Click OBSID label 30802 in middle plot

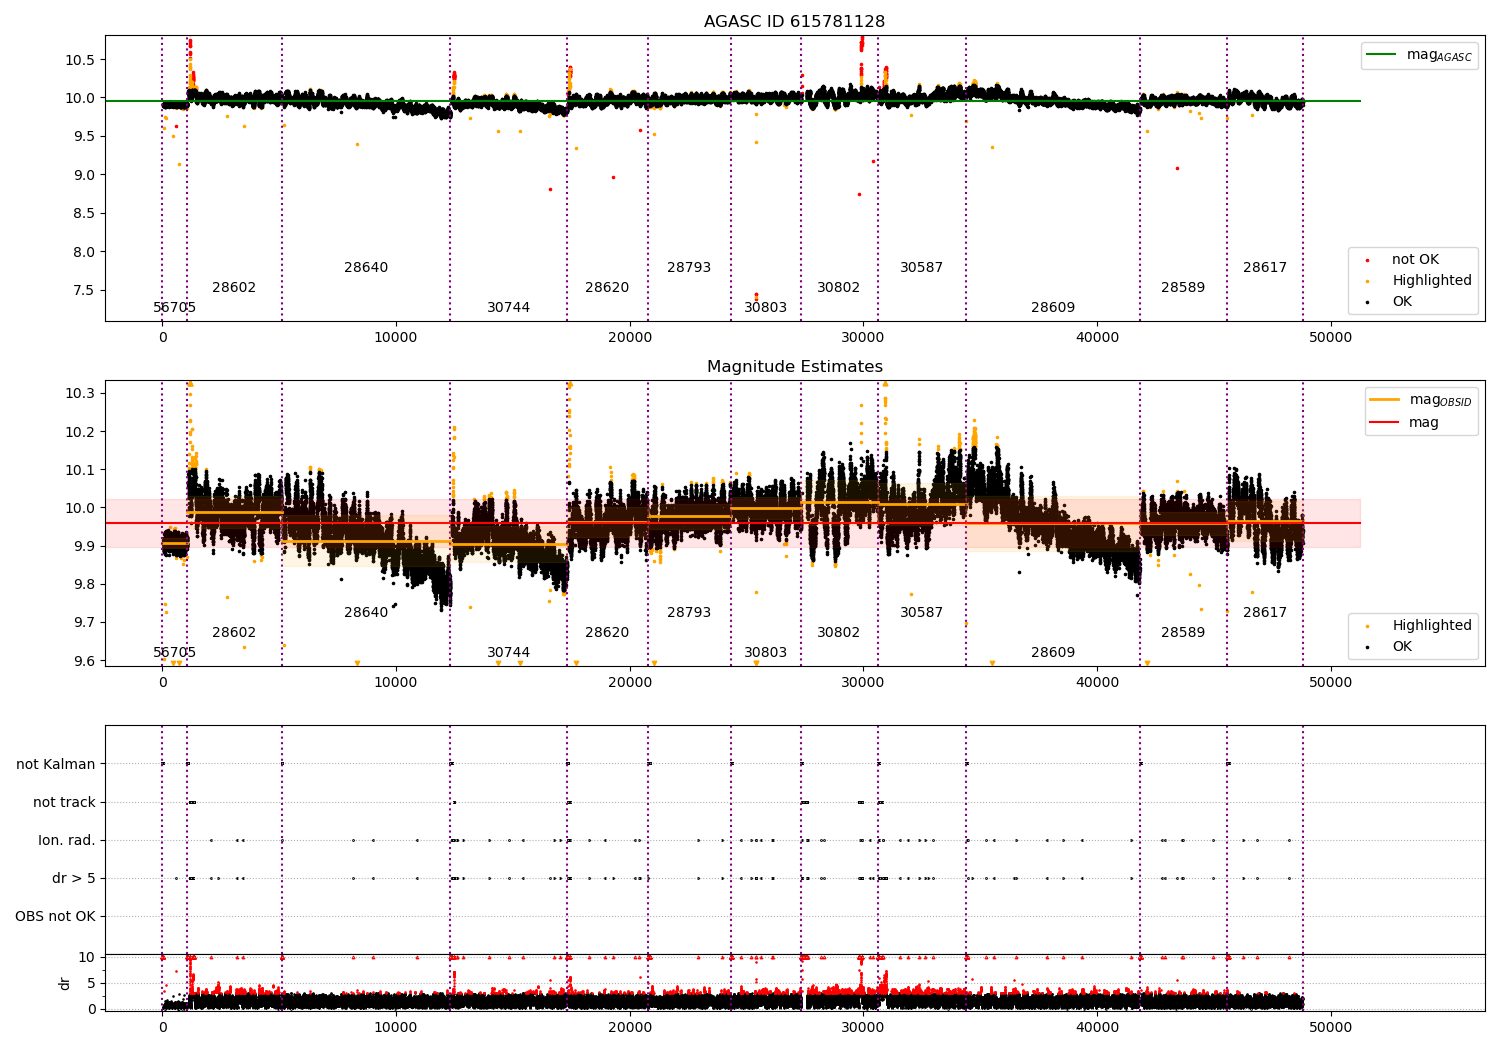point(838,633)
